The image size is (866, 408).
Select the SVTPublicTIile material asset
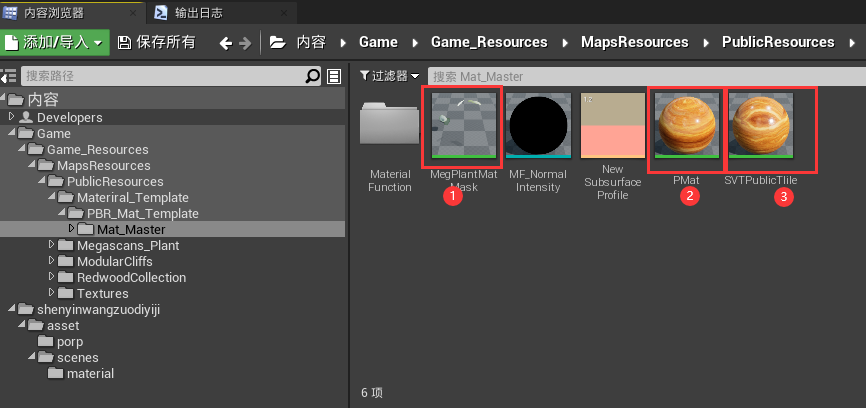pos(761,125)
